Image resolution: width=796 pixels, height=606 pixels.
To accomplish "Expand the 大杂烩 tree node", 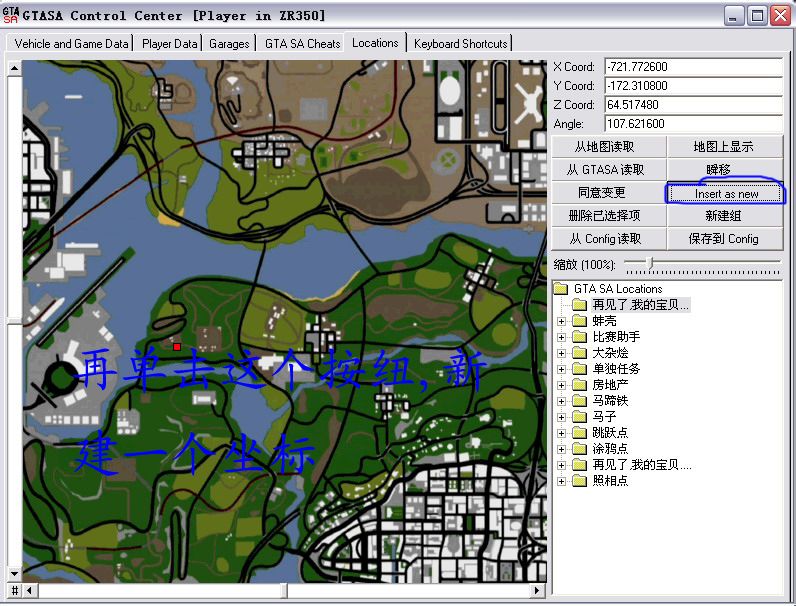I will click(561, 353).
